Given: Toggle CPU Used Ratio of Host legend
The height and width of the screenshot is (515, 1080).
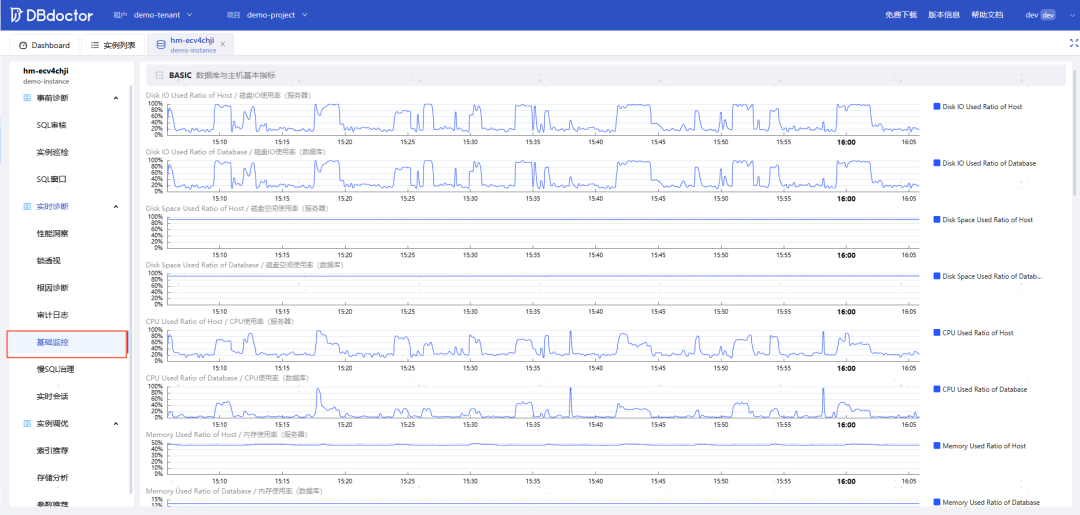Looking at the screenshot, I should click(x=973, y=333).
